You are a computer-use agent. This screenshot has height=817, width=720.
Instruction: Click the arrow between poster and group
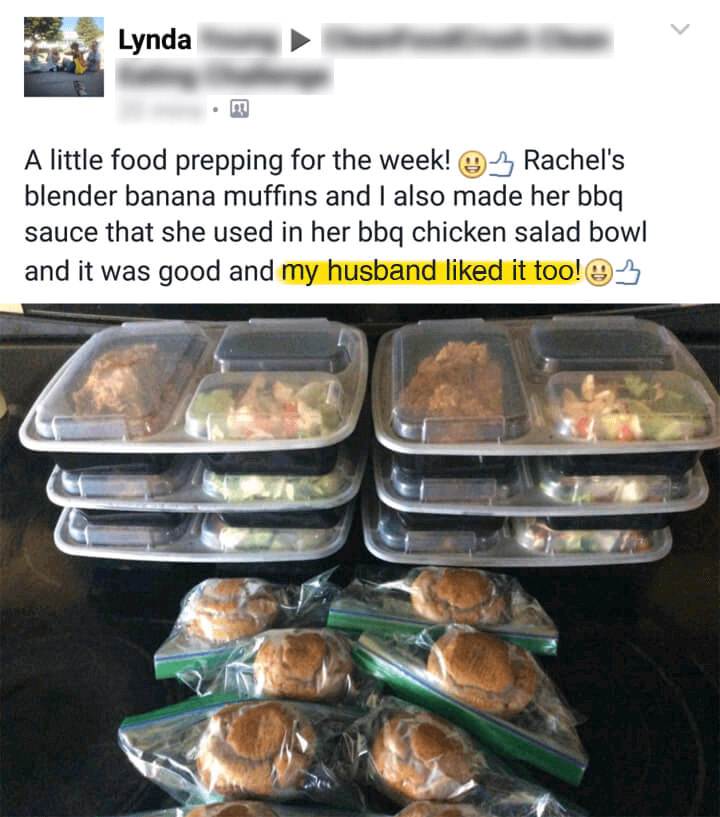[x=300, y=40]
